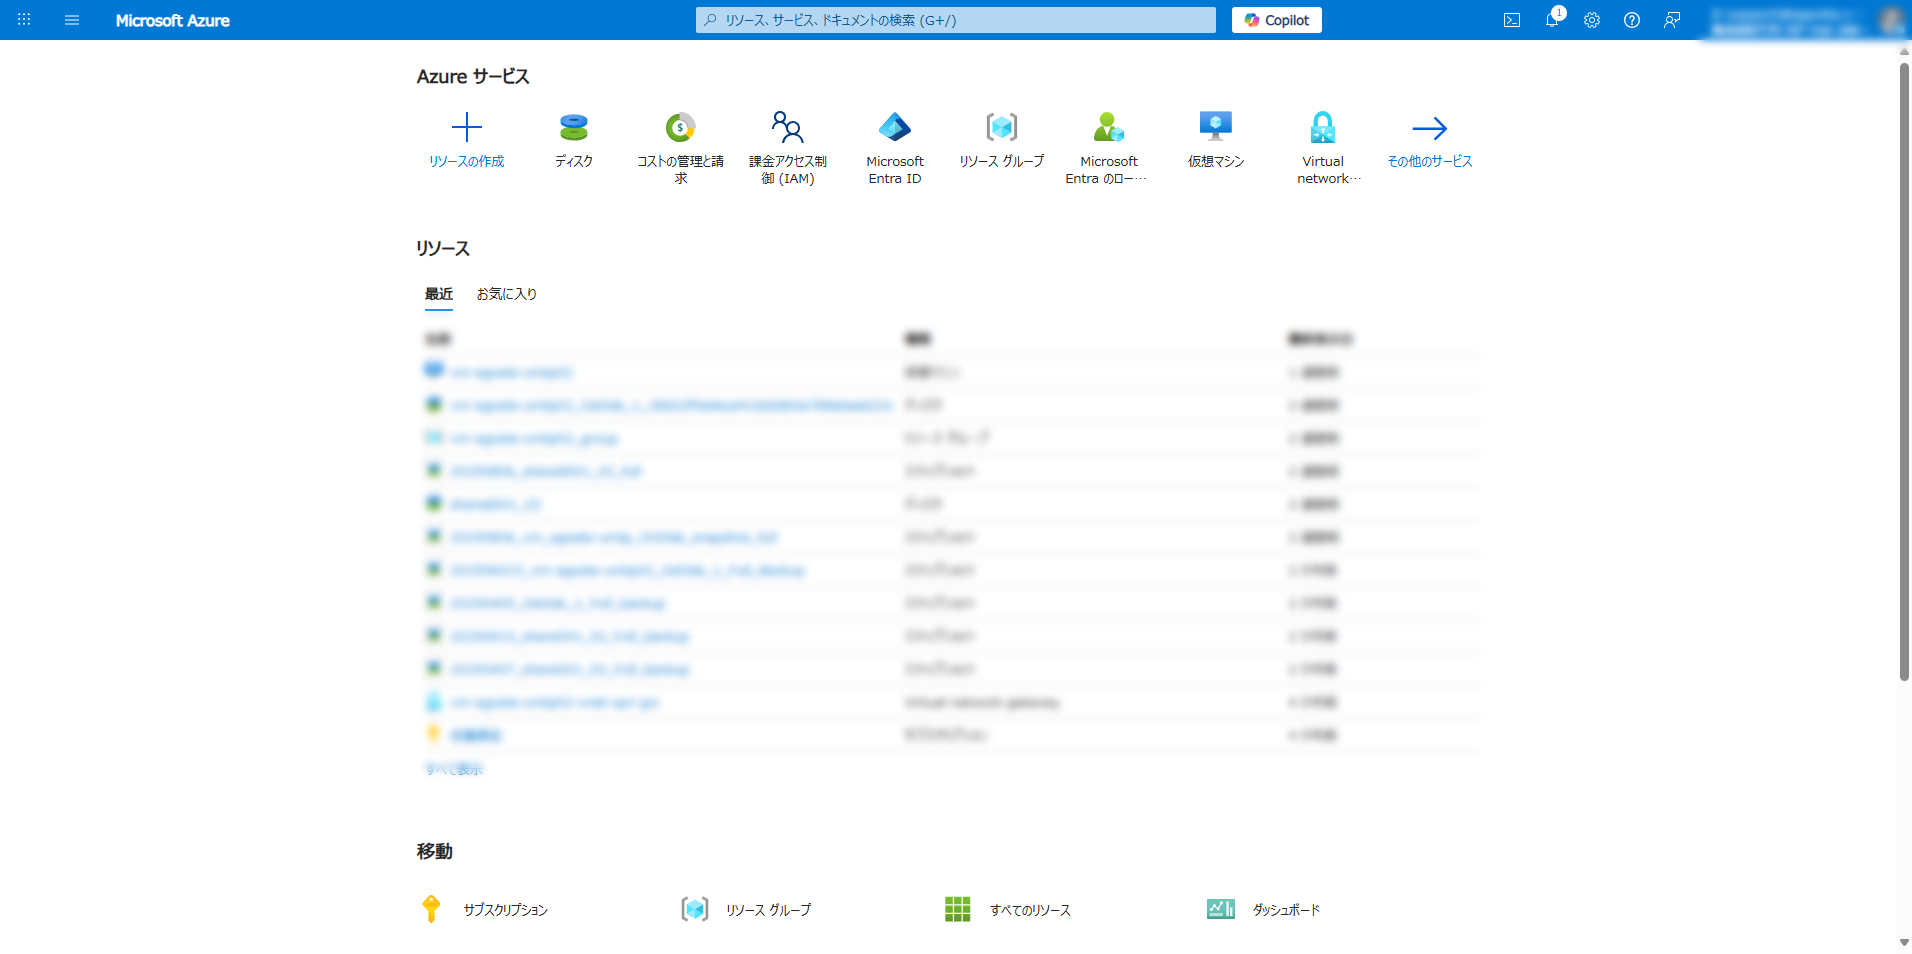Image resolution: width=1912 pixels, height=954 pixels.
Task: Open the ディスク service
Action: click(x=573, y=128)
